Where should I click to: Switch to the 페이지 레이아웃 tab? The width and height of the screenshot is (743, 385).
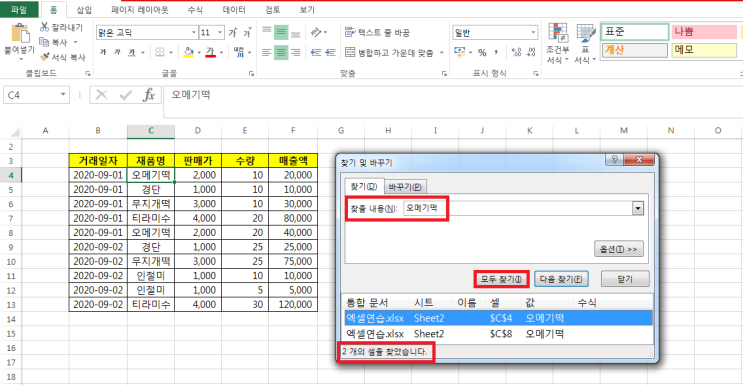coord(140,9)
